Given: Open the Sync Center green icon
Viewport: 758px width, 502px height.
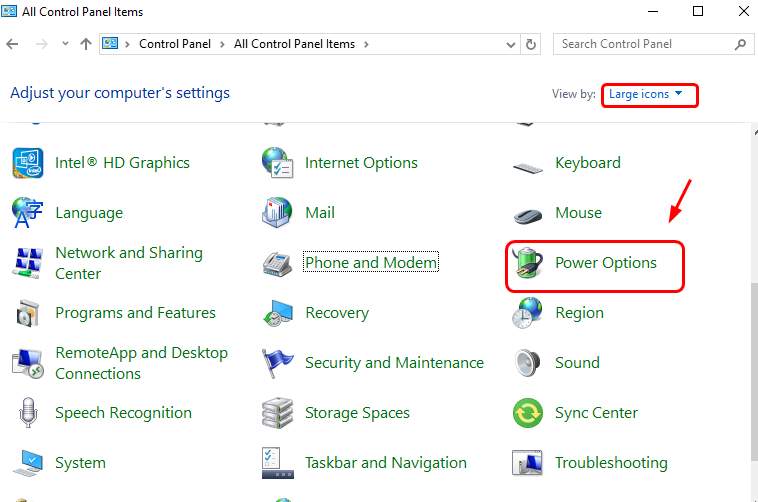Looking at the screenshot, I should [x=527, y=413].
